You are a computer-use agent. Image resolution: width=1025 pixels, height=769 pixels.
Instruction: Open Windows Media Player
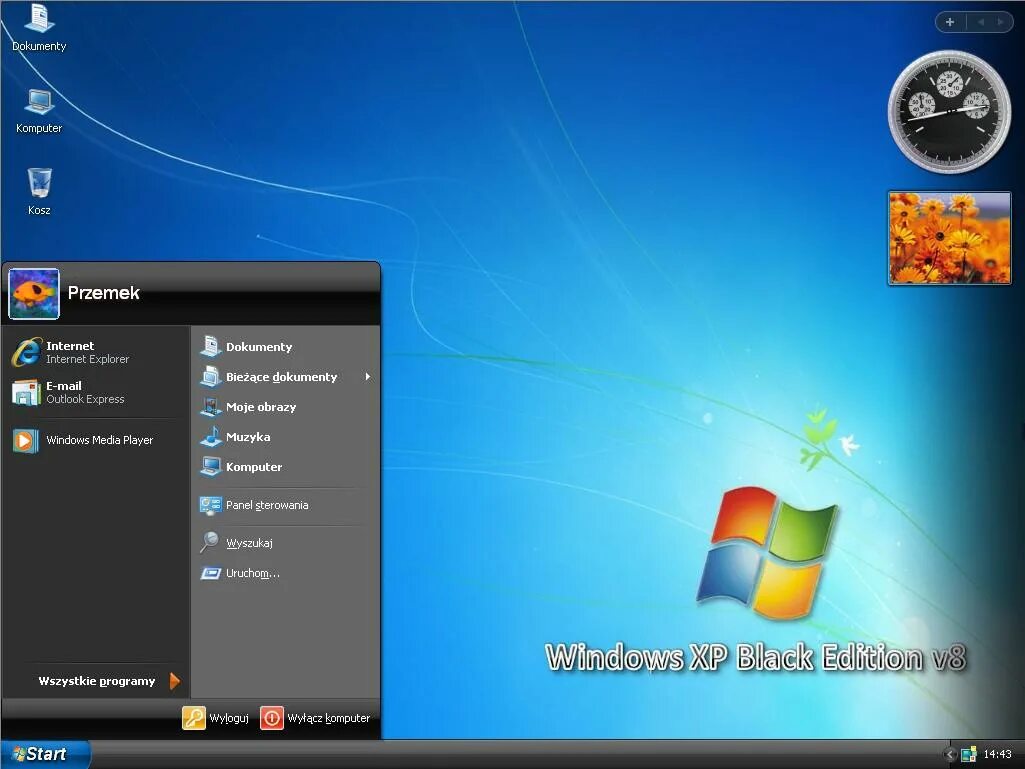[x=100, y=439]
